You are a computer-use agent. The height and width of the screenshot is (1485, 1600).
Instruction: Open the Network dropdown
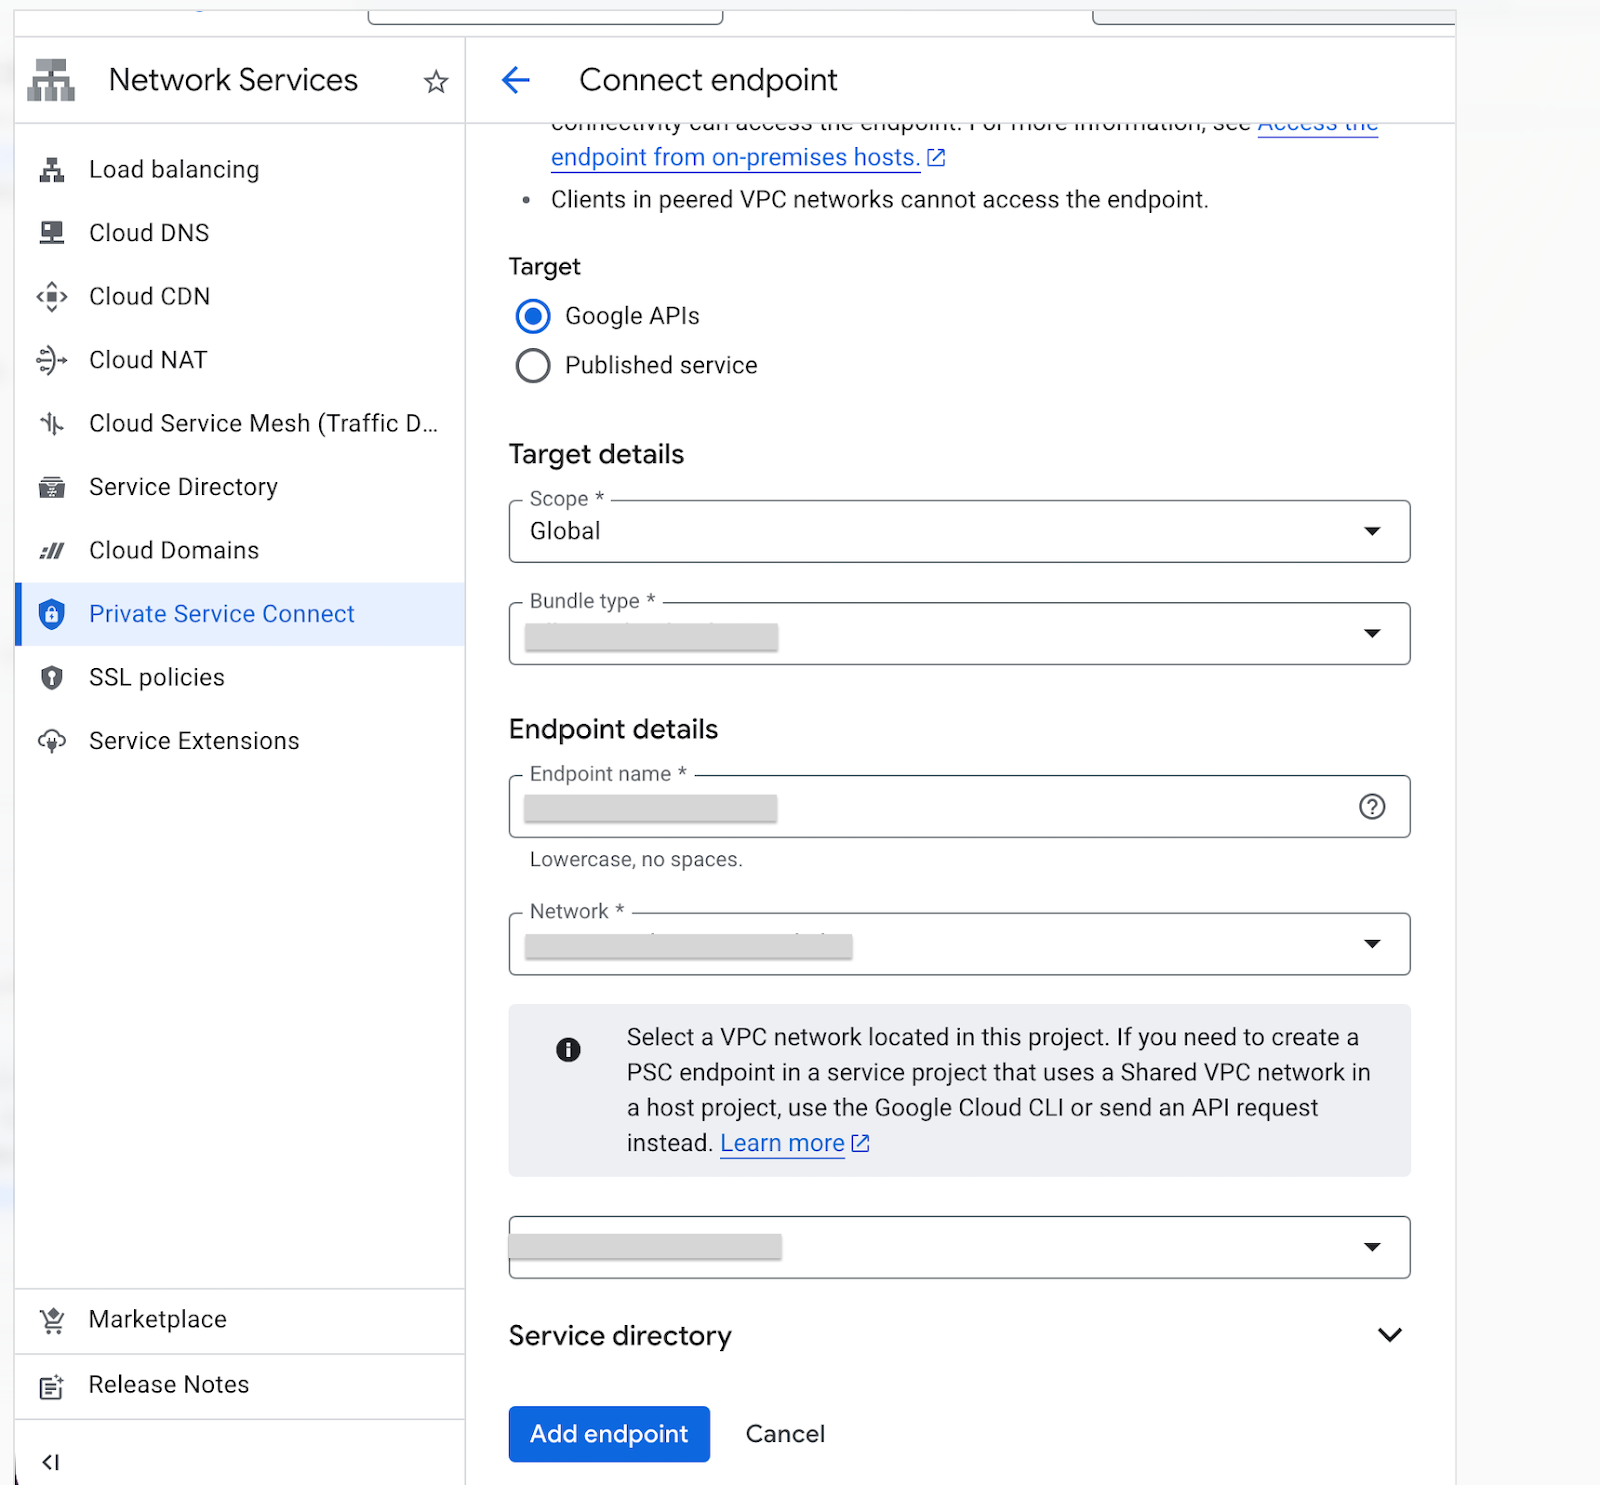tap(959, 944)
